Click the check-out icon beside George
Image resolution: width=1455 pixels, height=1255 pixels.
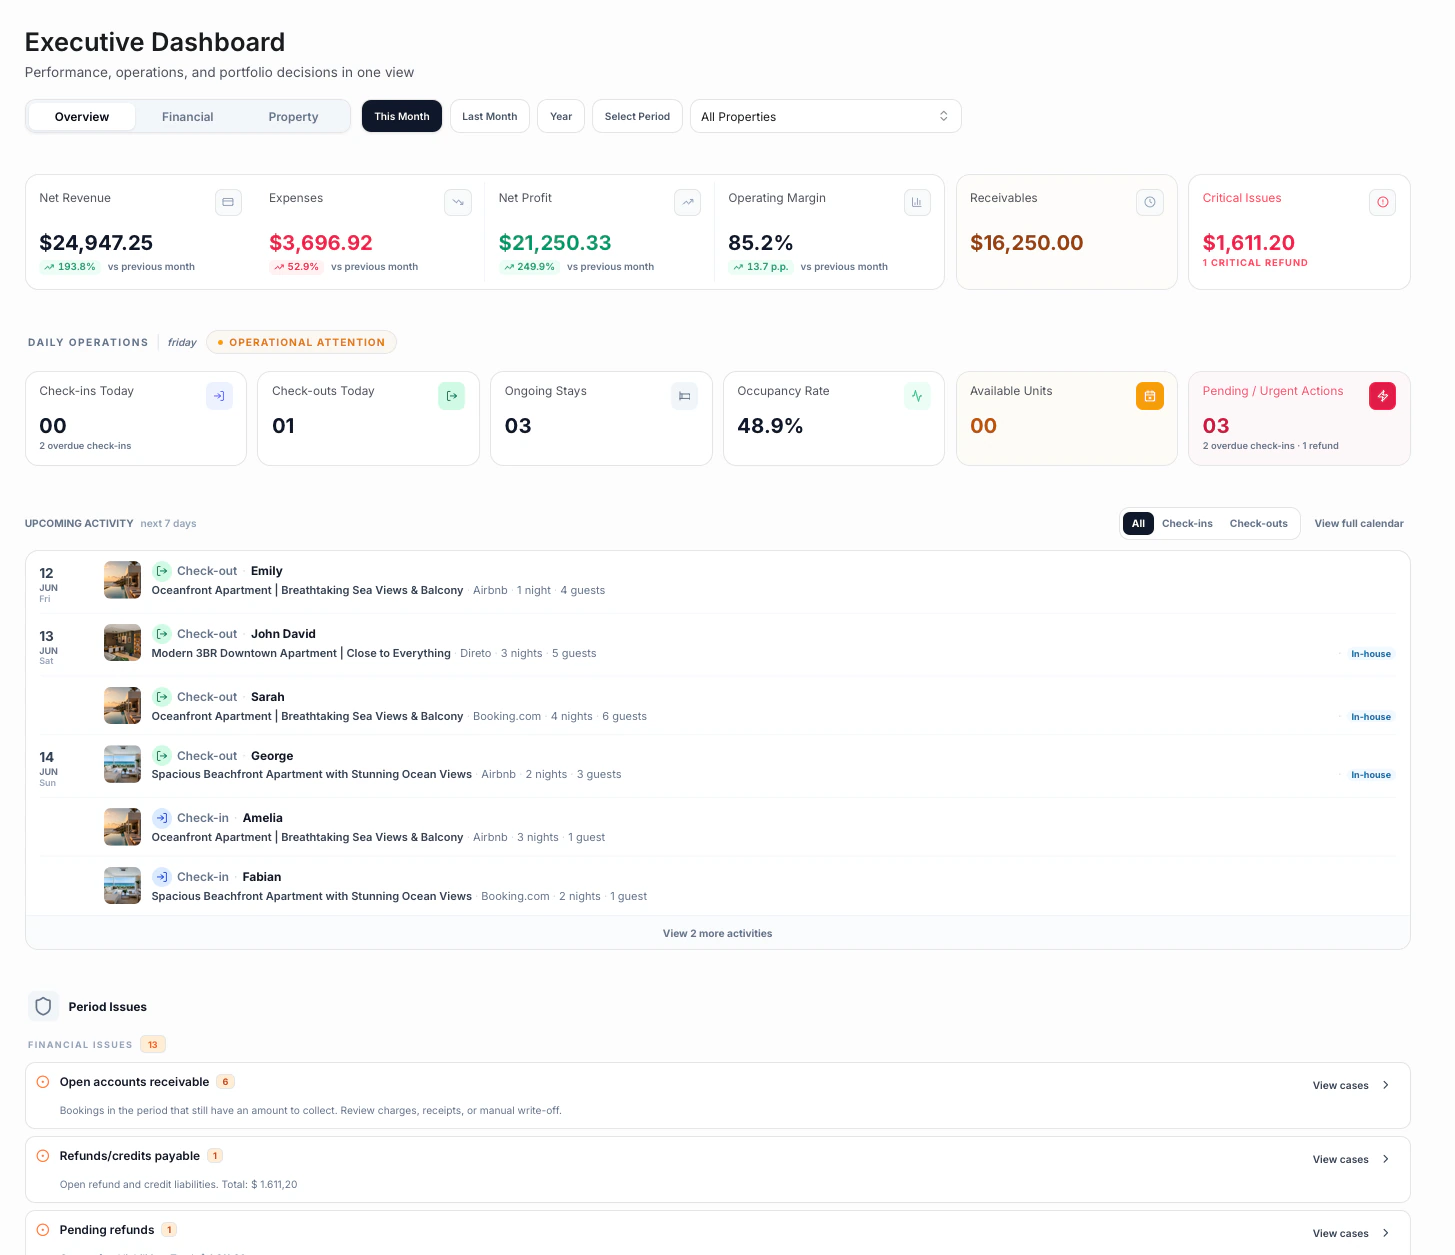pyautogui.click(x=162, y=756)
